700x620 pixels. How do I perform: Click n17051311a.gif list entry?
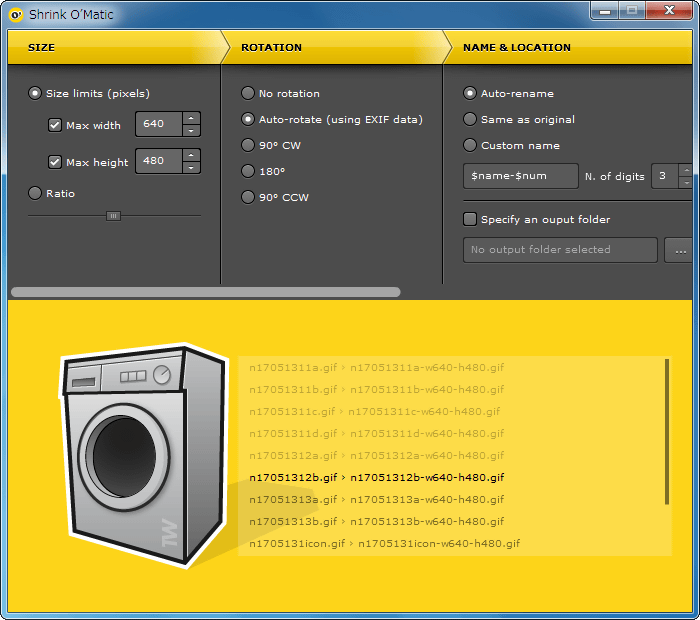point(376,368)
